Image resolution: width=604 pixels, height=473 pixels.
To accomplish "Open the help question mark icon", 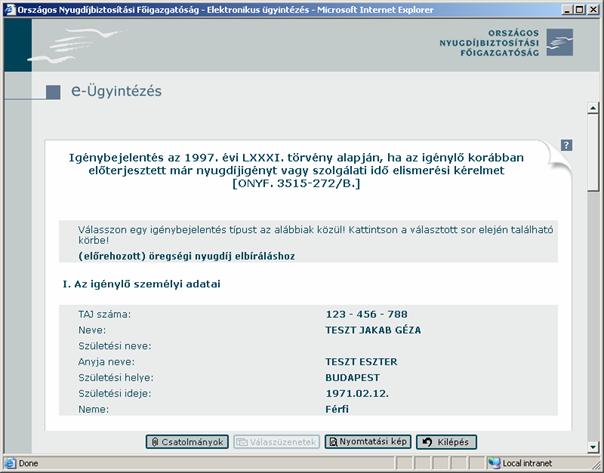I will [566, 145].
